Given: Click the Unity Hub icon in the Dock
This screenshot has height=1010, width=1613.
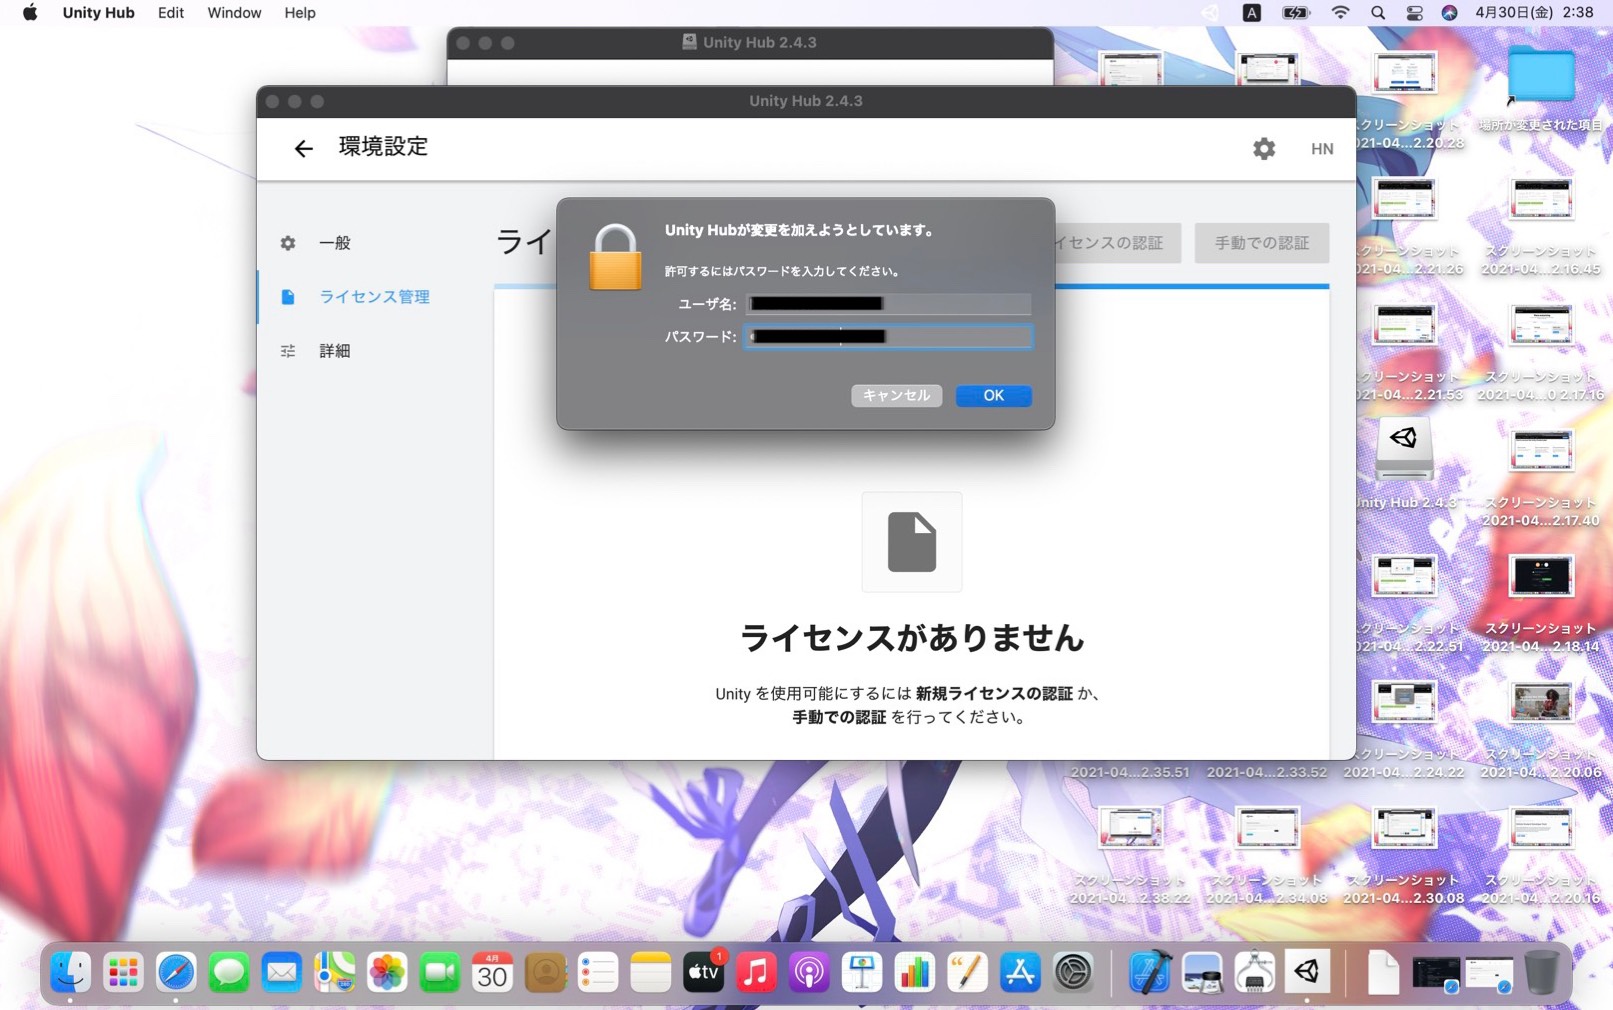Looking at the screenshot, I should (1307, 971).
